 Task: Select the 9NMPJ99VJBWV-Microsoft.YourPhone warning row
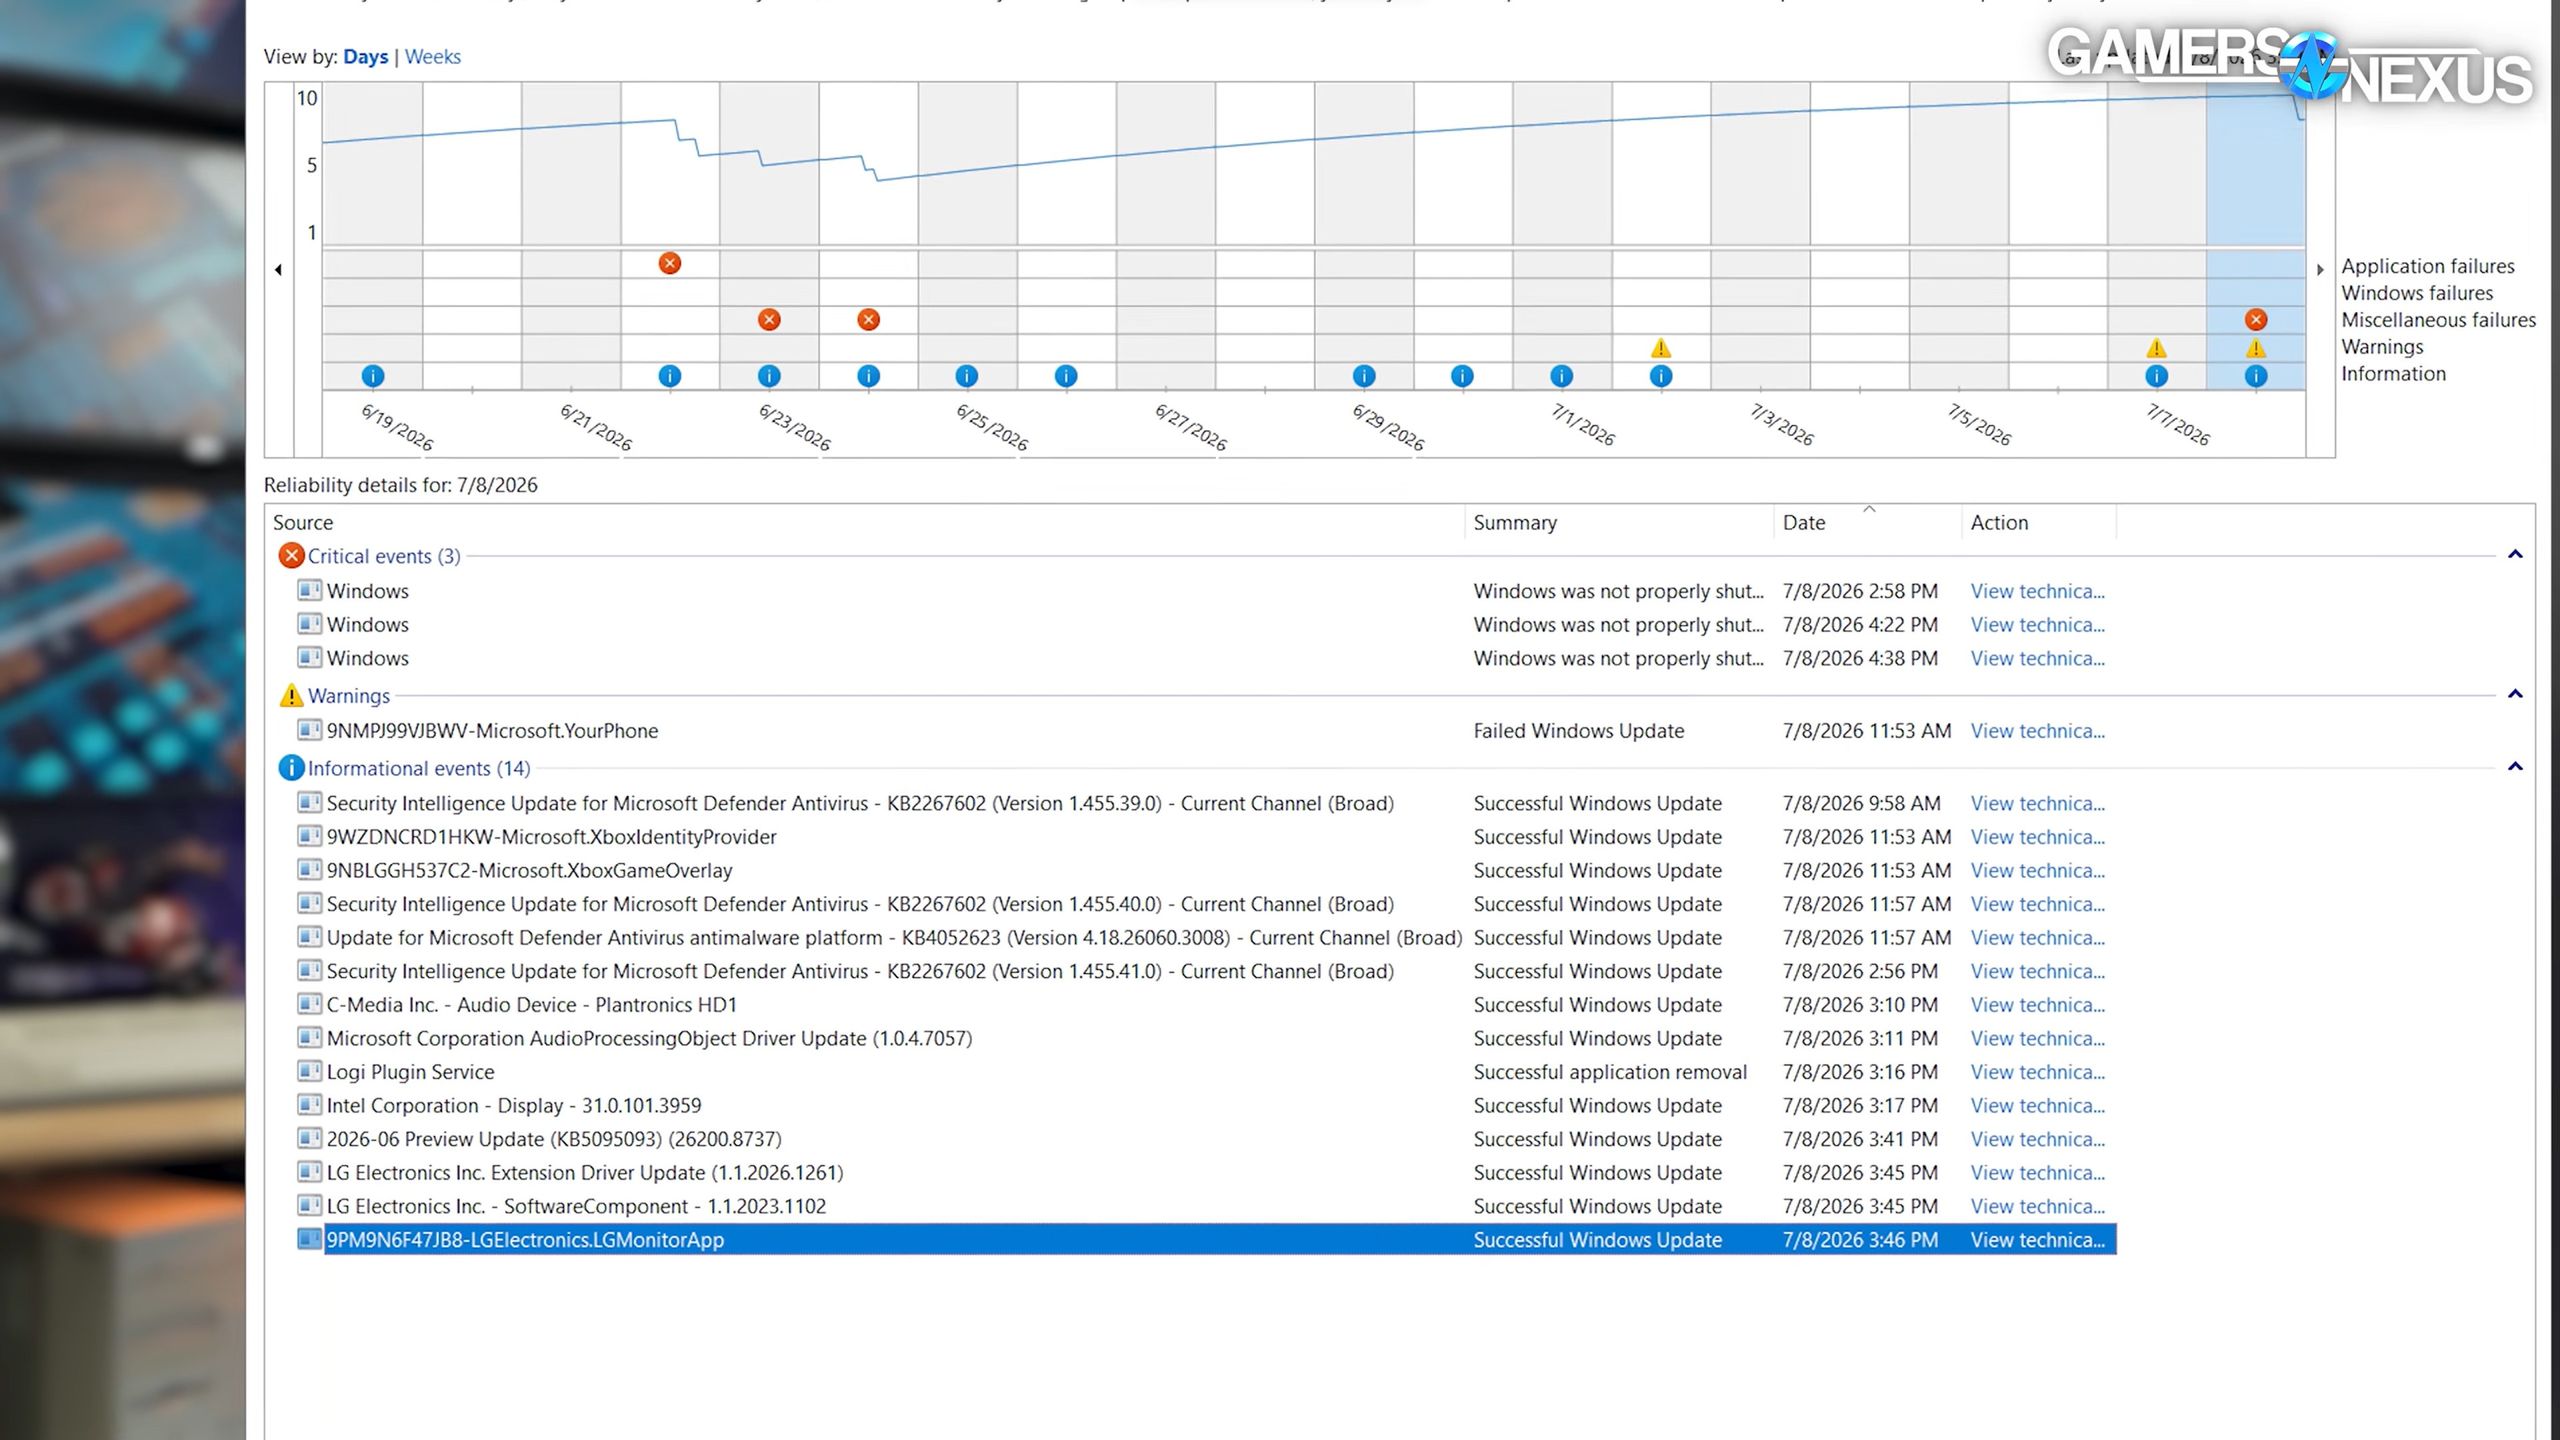1206,731
